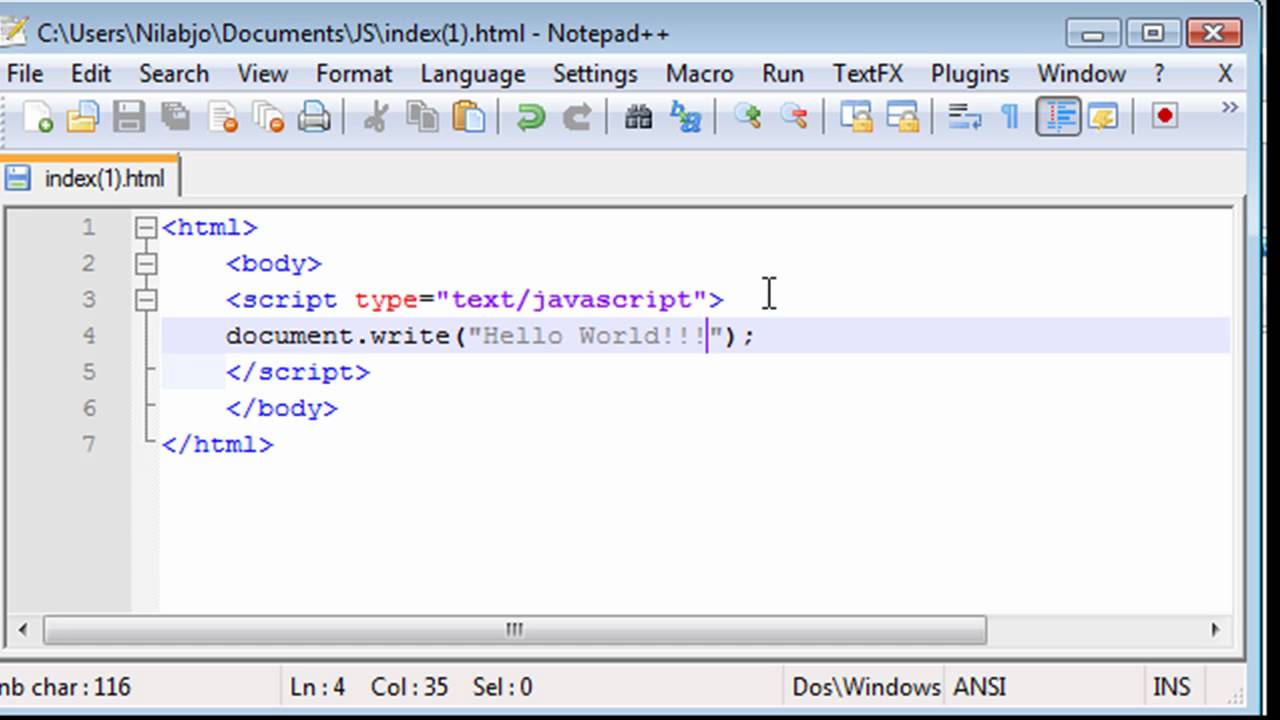The height and width of the screenshot is (720, 1280).
Task: Save the file with Save icon
Action: tap(129, 117)
